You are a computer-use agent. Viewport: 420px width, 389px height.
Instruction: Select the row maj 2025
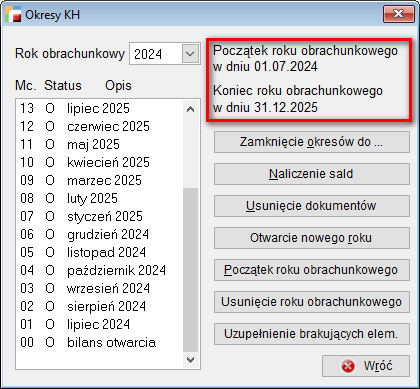(x=100, y=144)
